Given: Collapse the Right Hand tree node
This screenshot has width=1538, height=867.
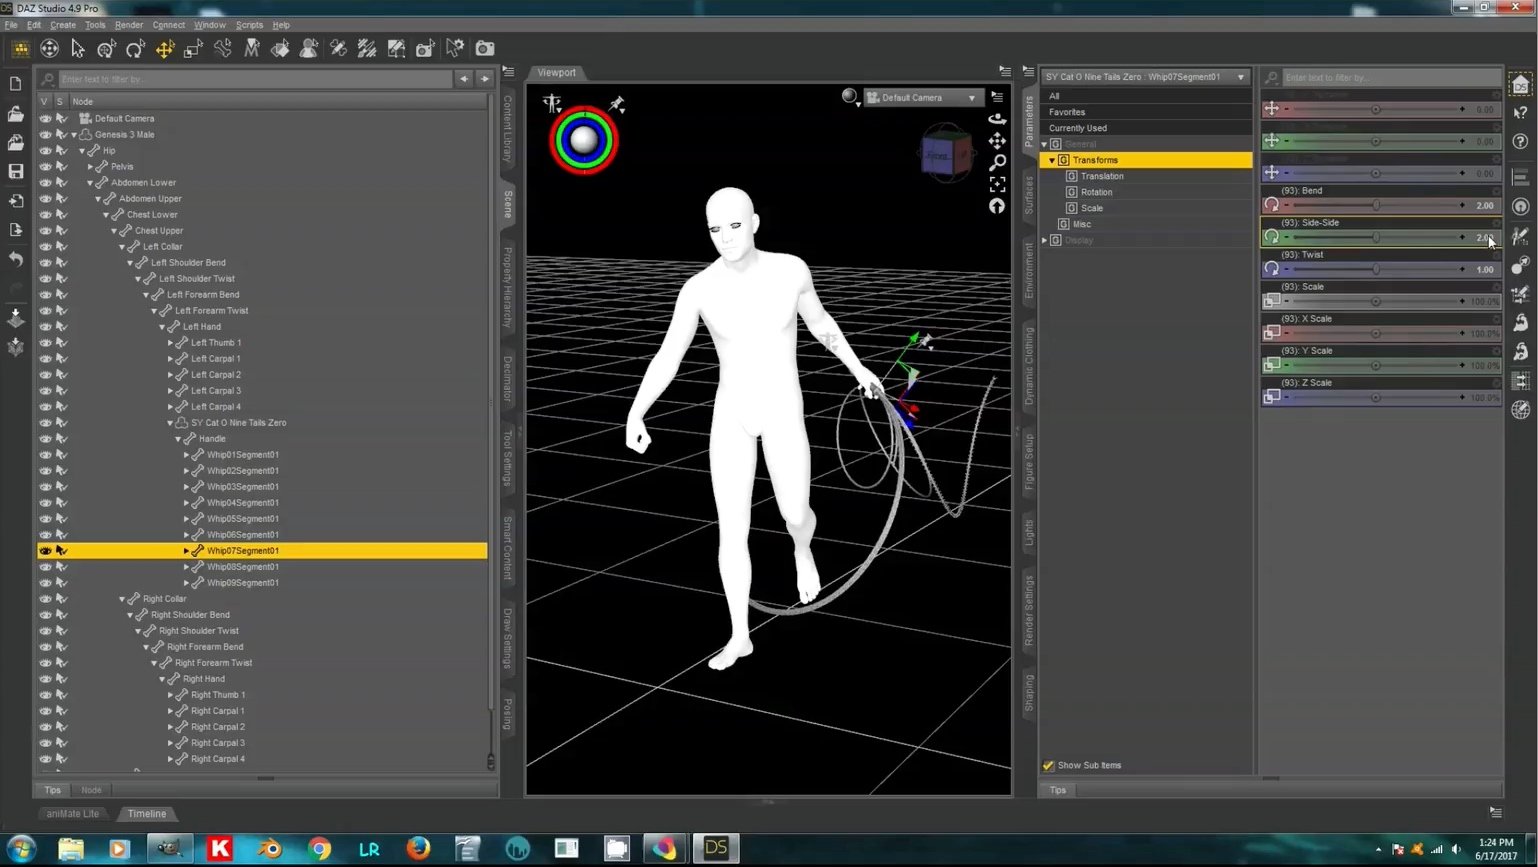Looking at the screenshot, I should tap(162, 678).
